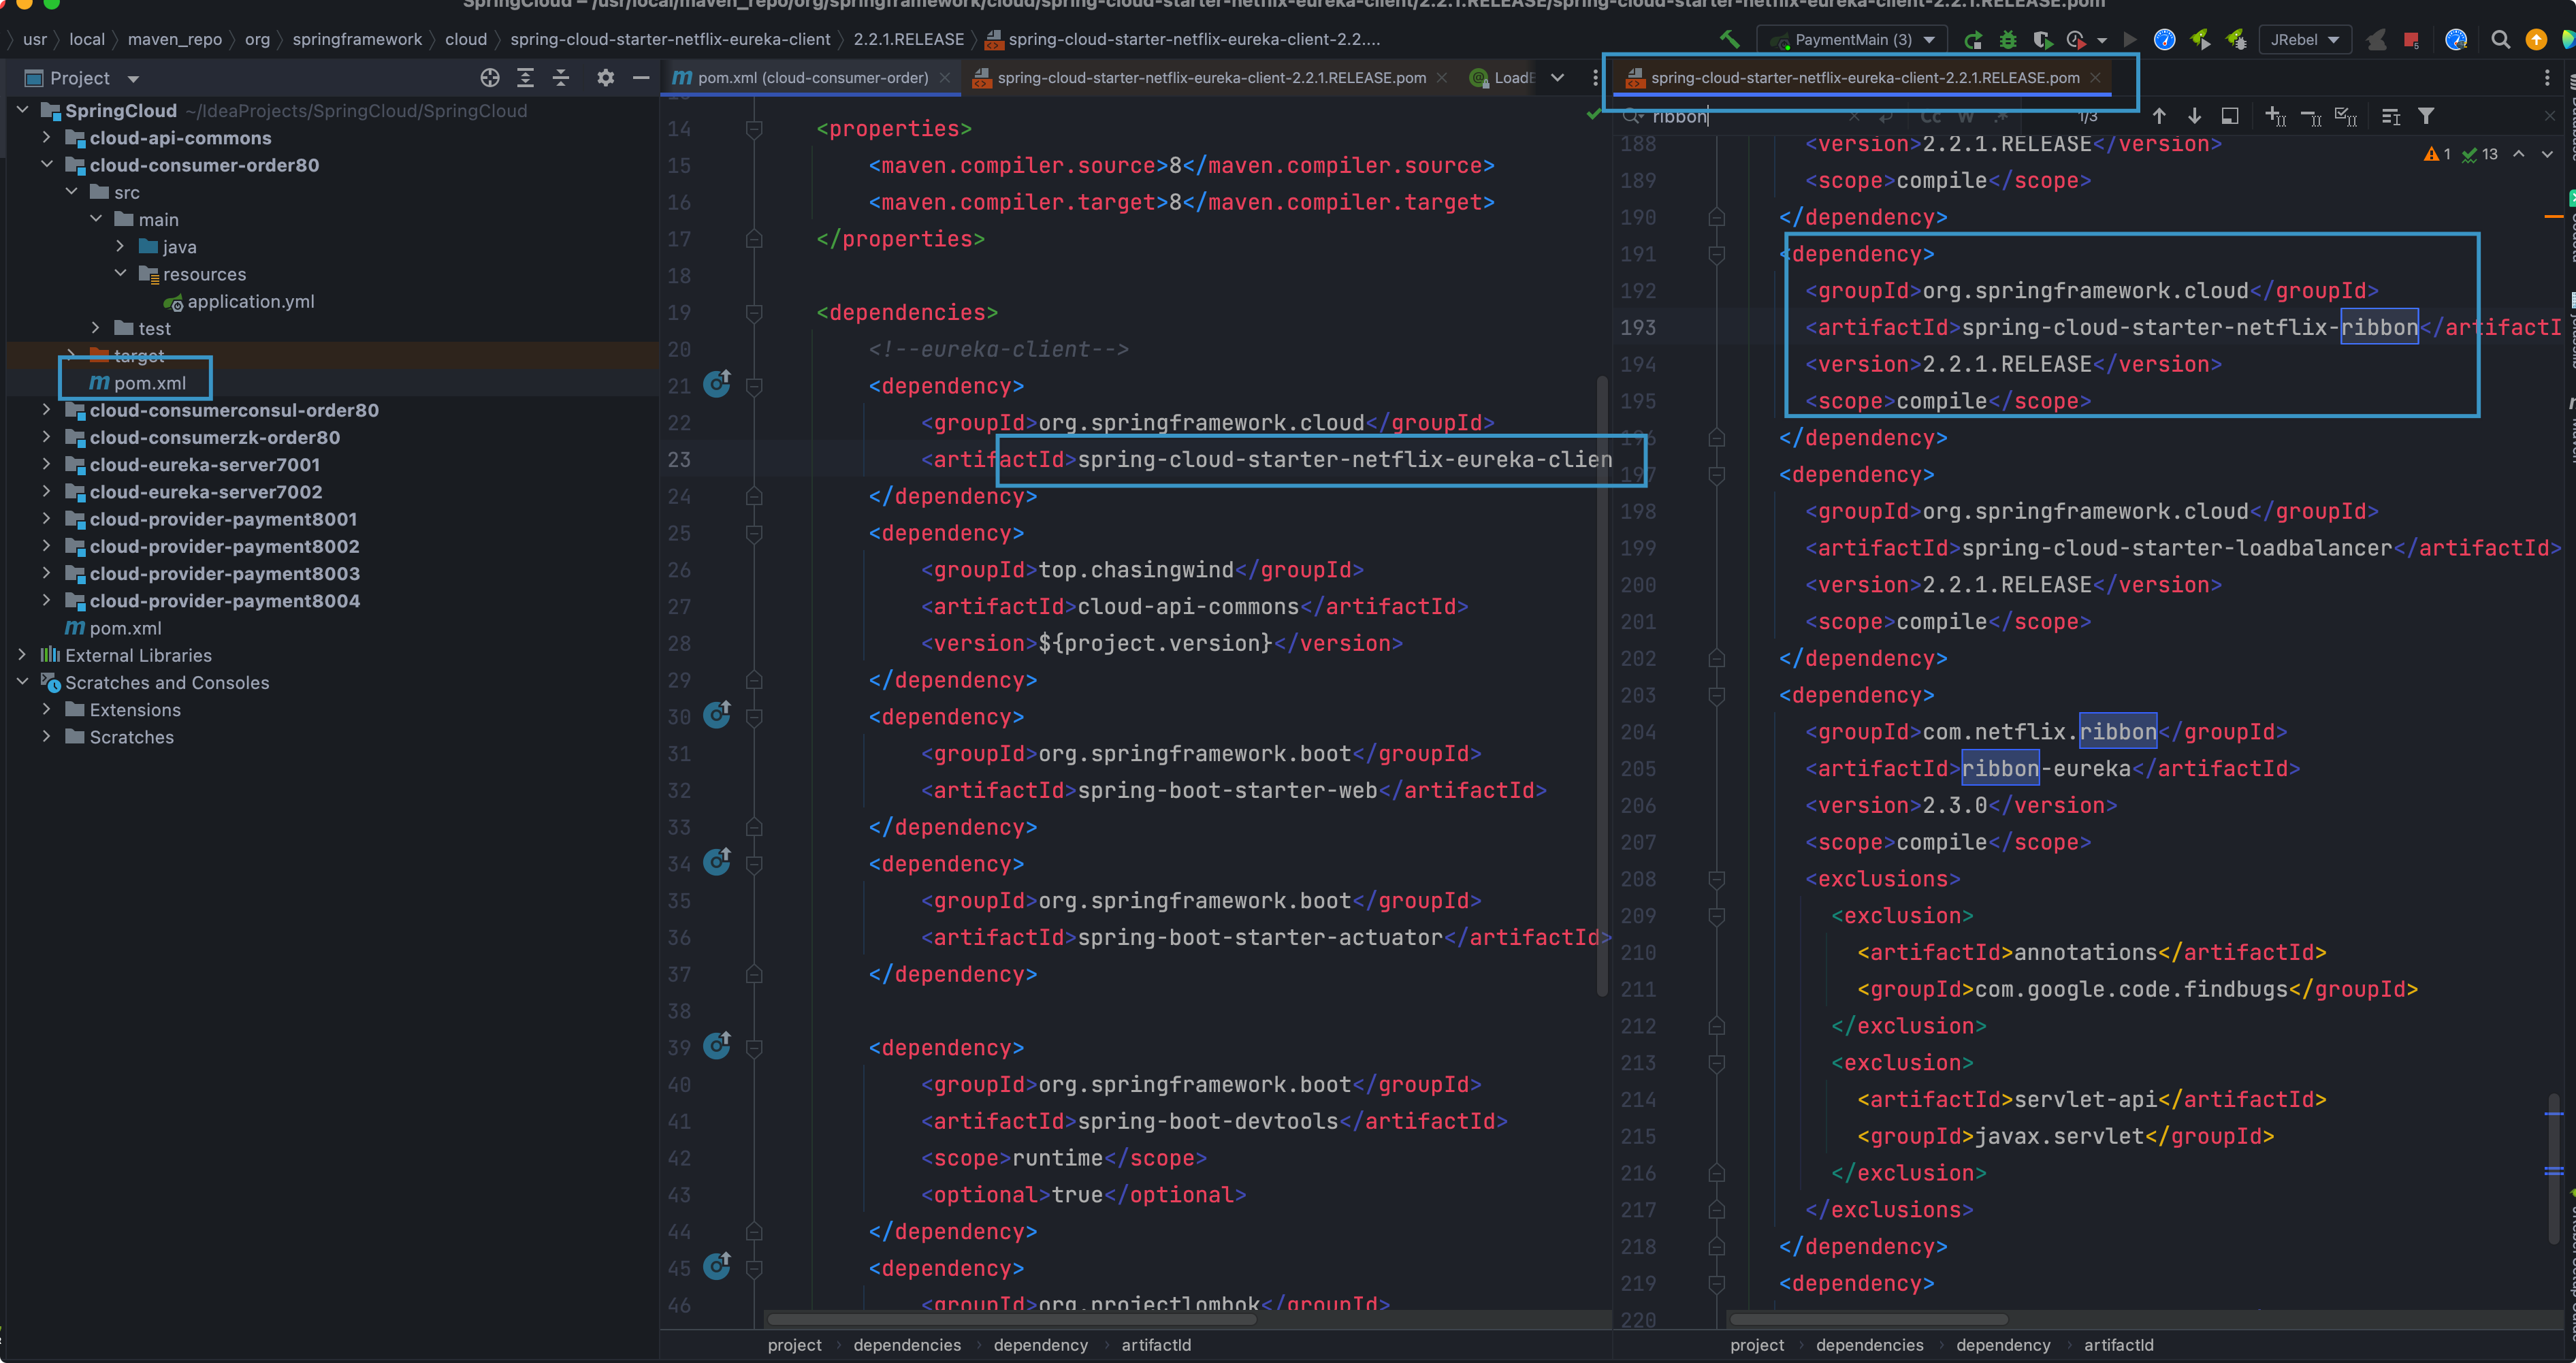Image resolution: width=2576 pixels, height=1363 pixels.
Task: Click Expand All in Project panel
Action: point(525,78)
